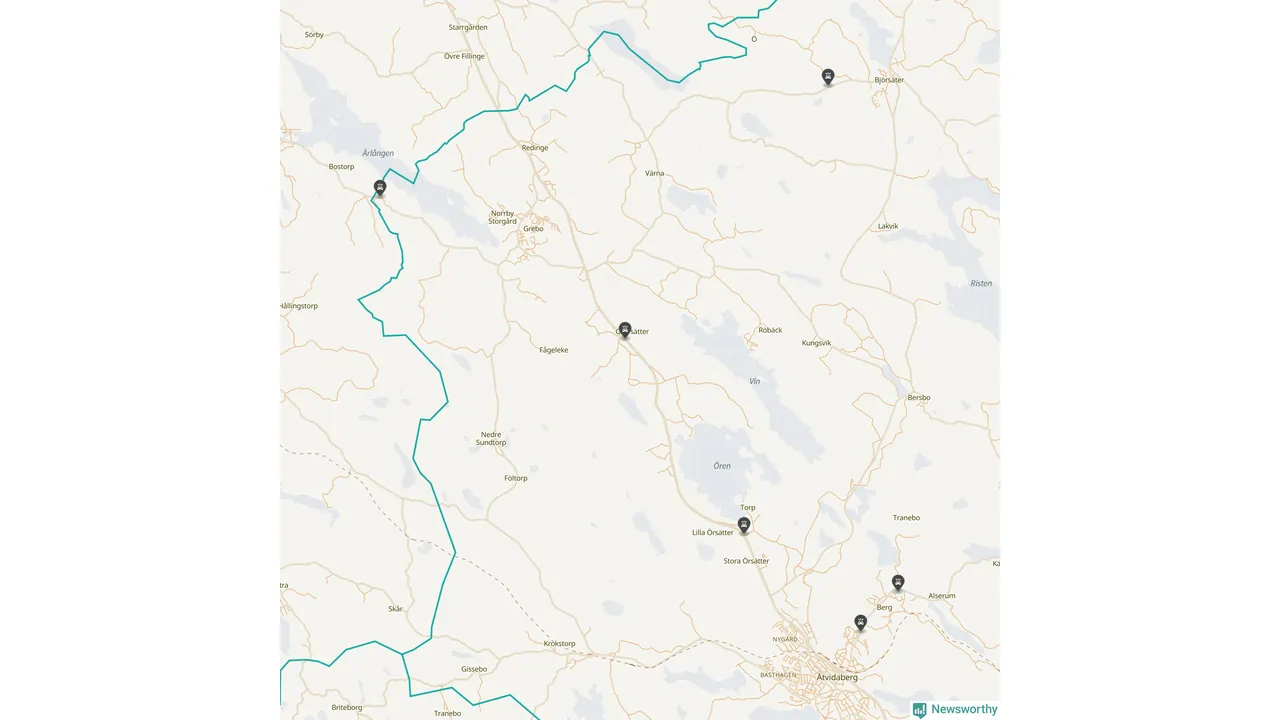This screenshot has height=720, width=1280.
Task: Click the Kungsvik place label
Action: [x=816, y=343]
